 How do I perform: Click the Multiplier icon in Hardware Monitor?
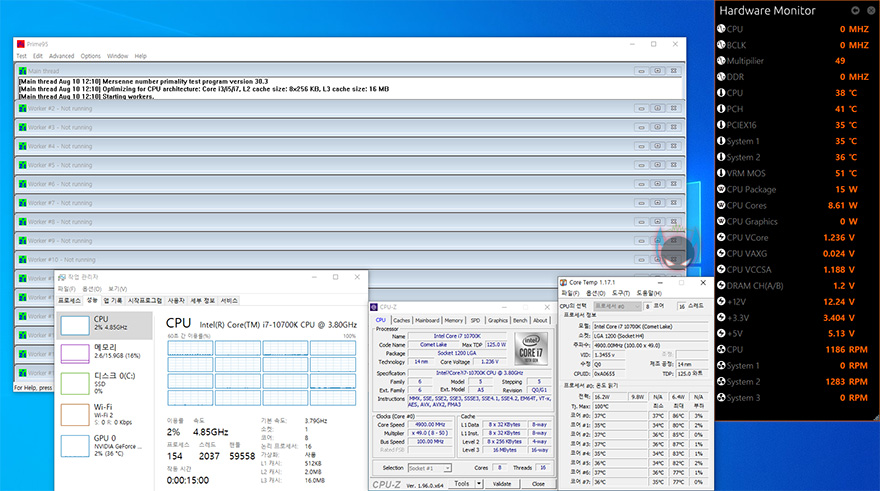(721, 61)
